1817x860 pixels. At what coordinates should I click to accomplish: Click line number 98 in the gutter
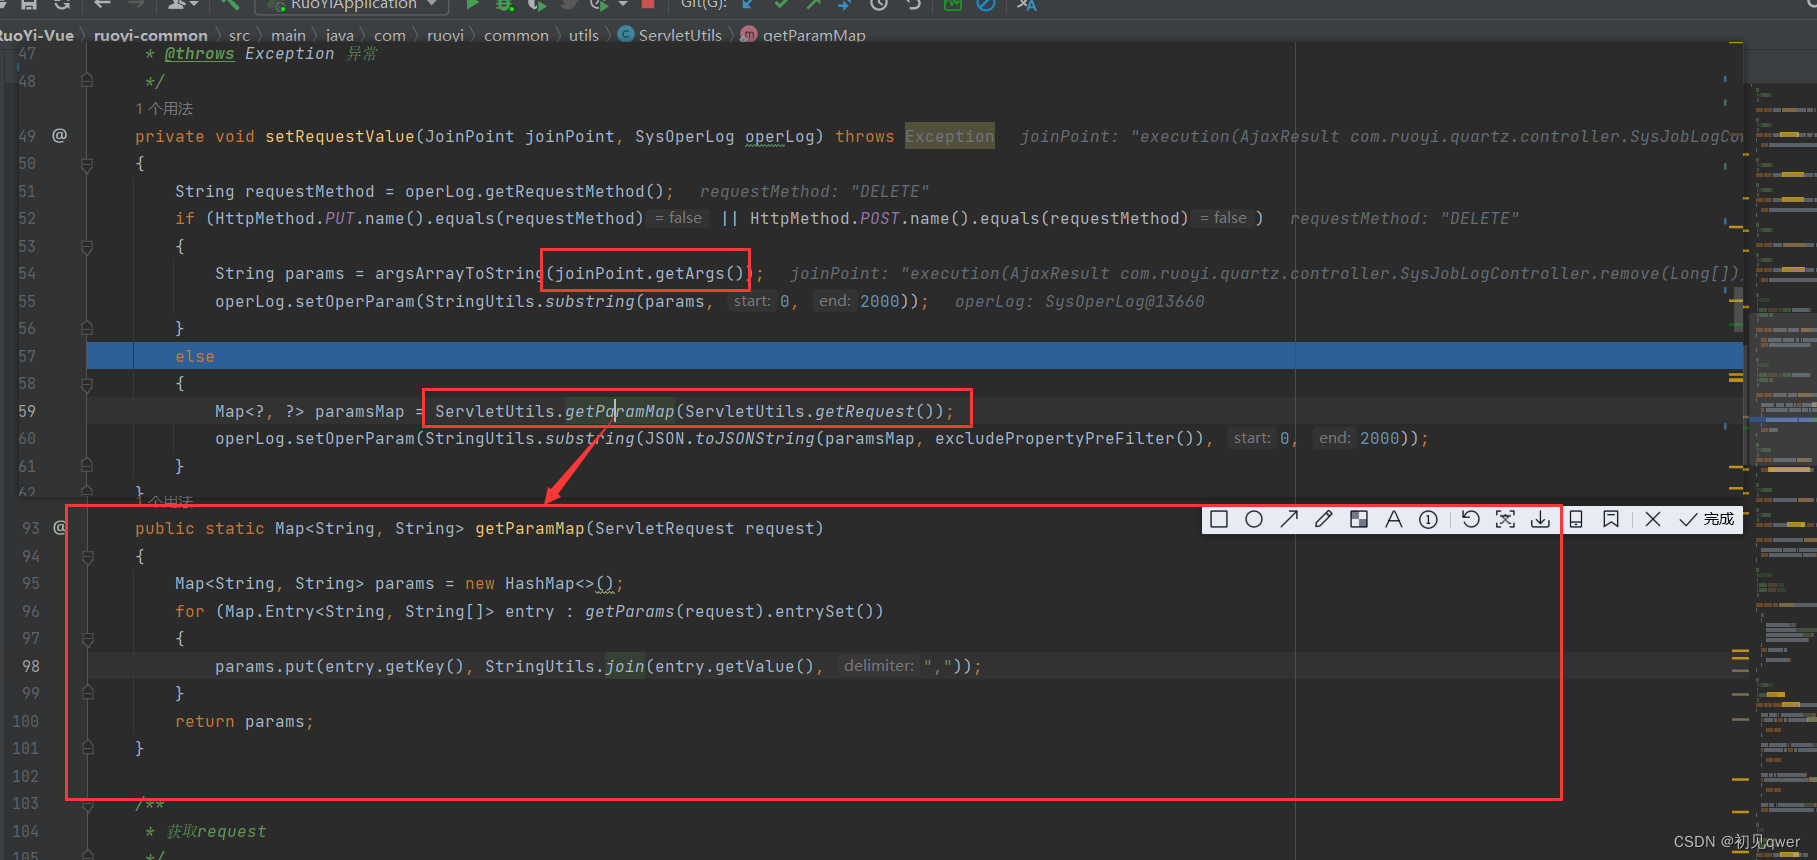tap(30, 666)
